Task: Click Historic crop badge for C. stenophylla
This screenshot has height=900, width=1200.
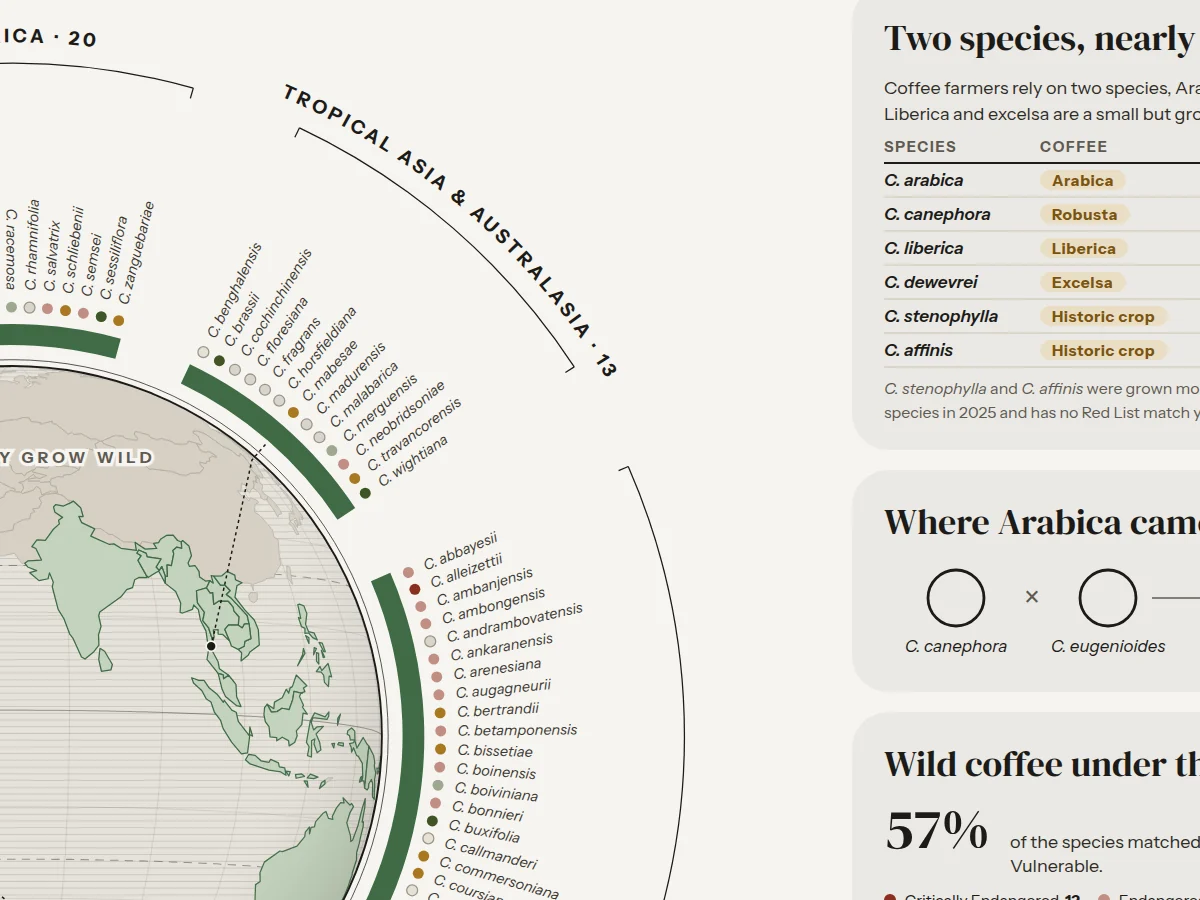Action: [x=1103, y=317]
